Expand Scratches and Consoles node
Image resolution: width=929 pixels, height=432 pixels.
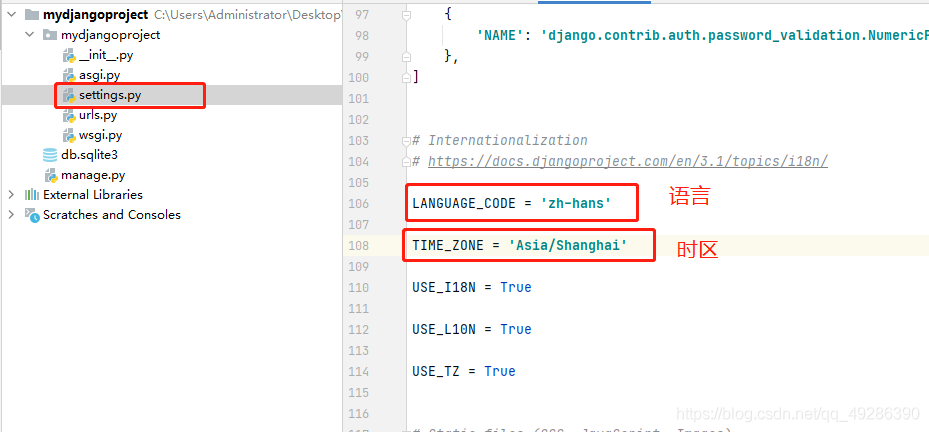(11, 215)
